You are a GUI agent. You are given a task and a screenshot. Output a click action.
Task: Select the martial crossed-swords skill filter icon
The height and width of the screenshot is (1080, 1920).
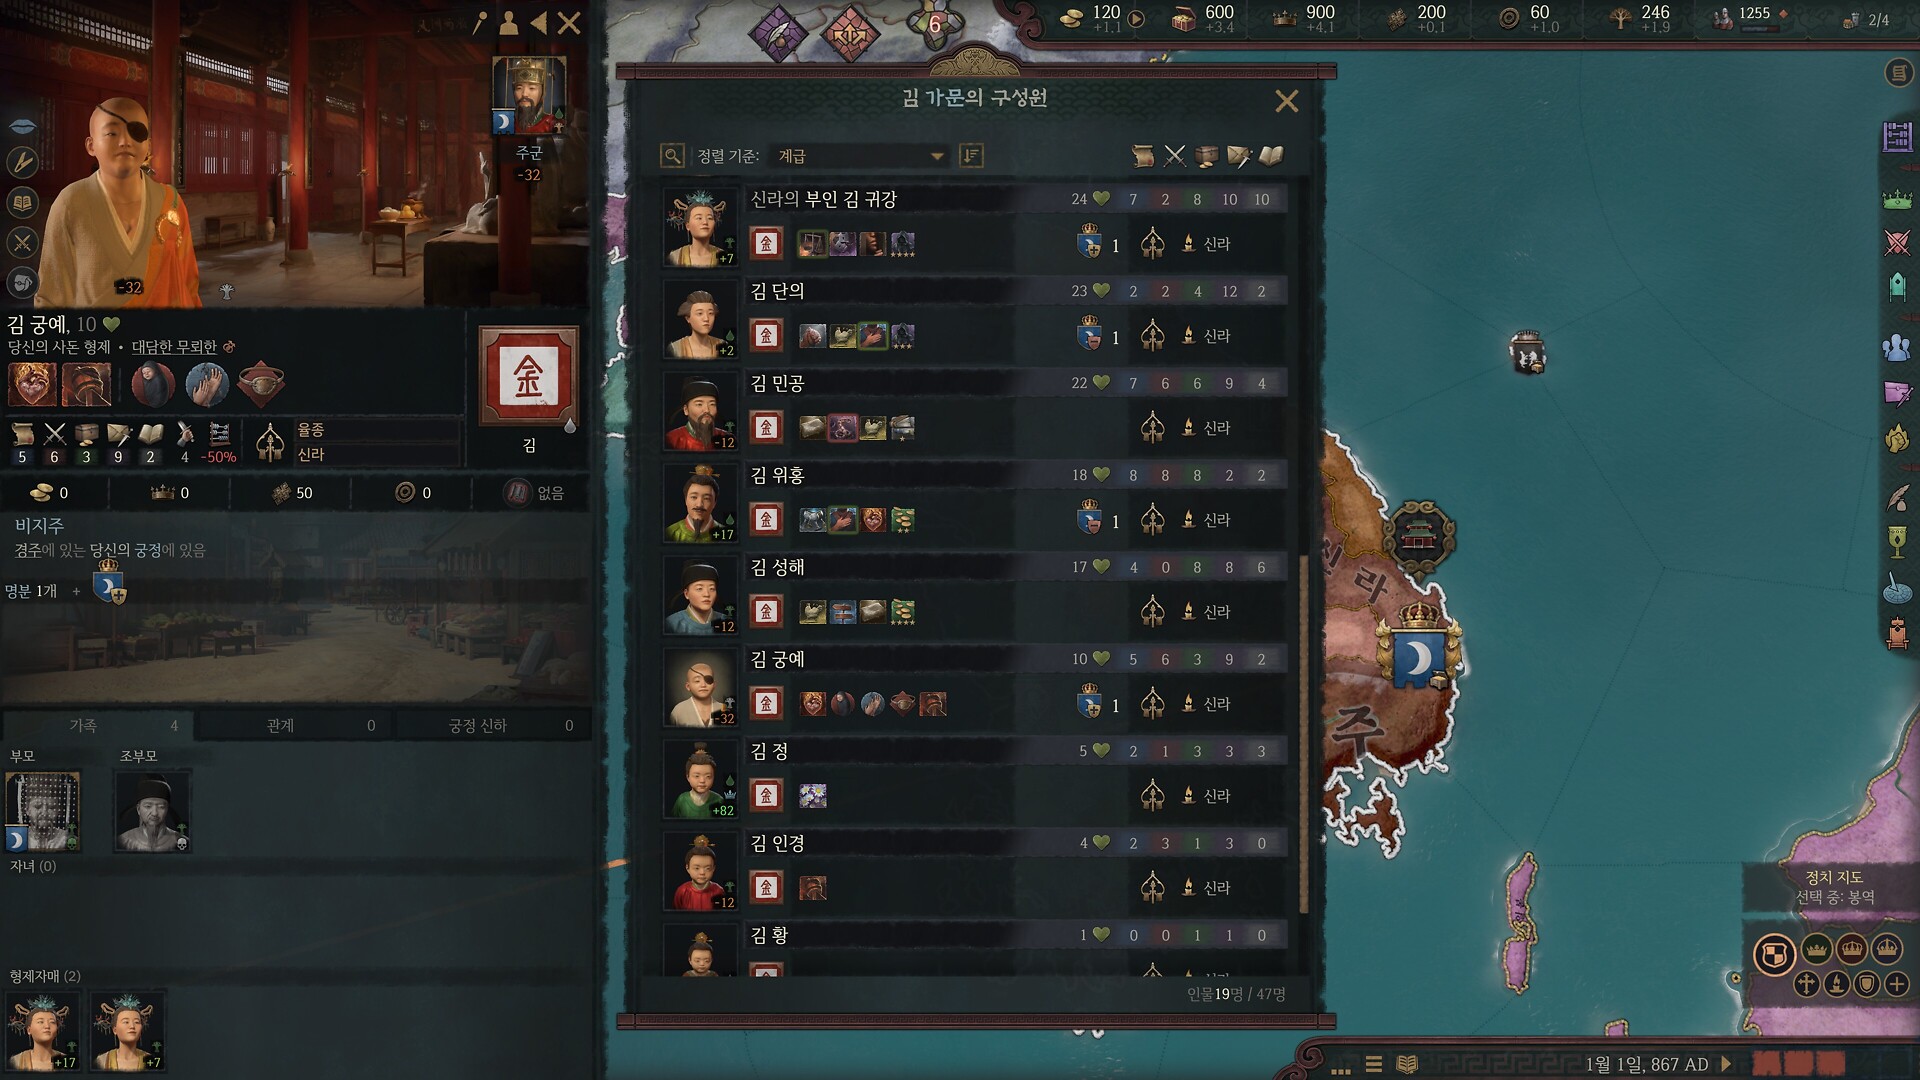pyautogui.click(x=1175, y=156)
